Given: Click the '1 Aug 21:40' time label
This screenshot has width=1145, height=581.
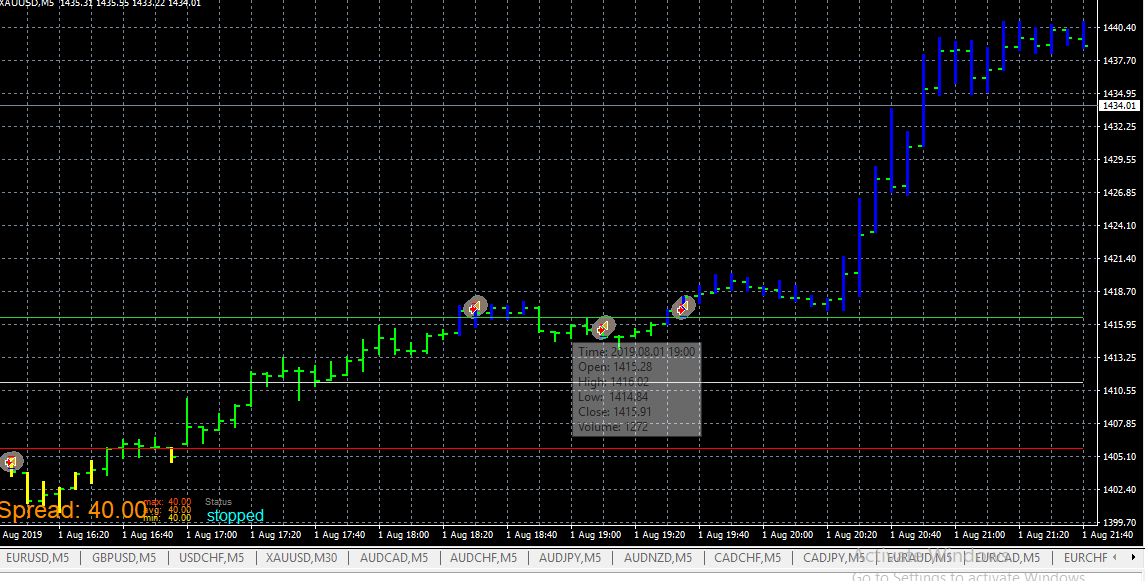Looking at the screenshot, I should click(x=1108, y=535).
